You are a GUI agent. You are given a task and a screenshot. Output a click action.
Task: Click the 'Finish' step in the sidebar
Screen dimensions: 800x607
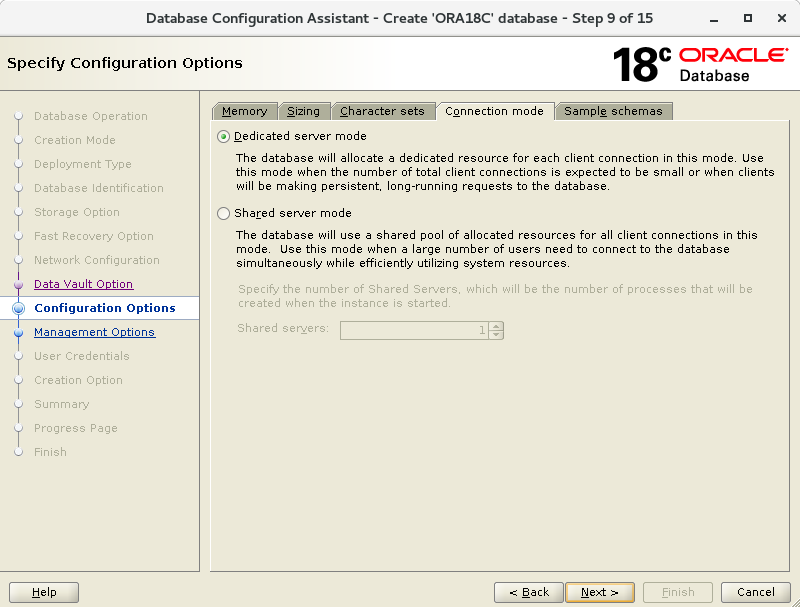coord(51,452)
